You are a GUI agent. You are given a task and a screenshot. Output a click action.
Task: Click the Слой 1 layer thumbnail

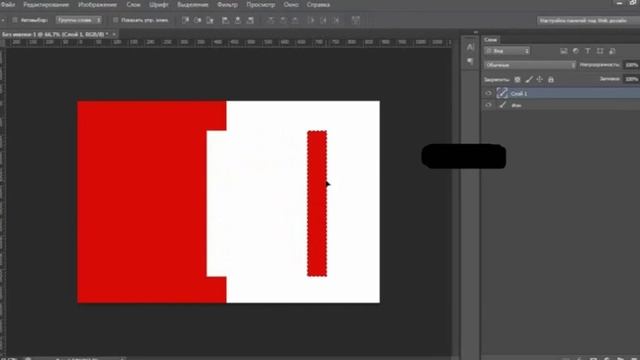point(502,93)
